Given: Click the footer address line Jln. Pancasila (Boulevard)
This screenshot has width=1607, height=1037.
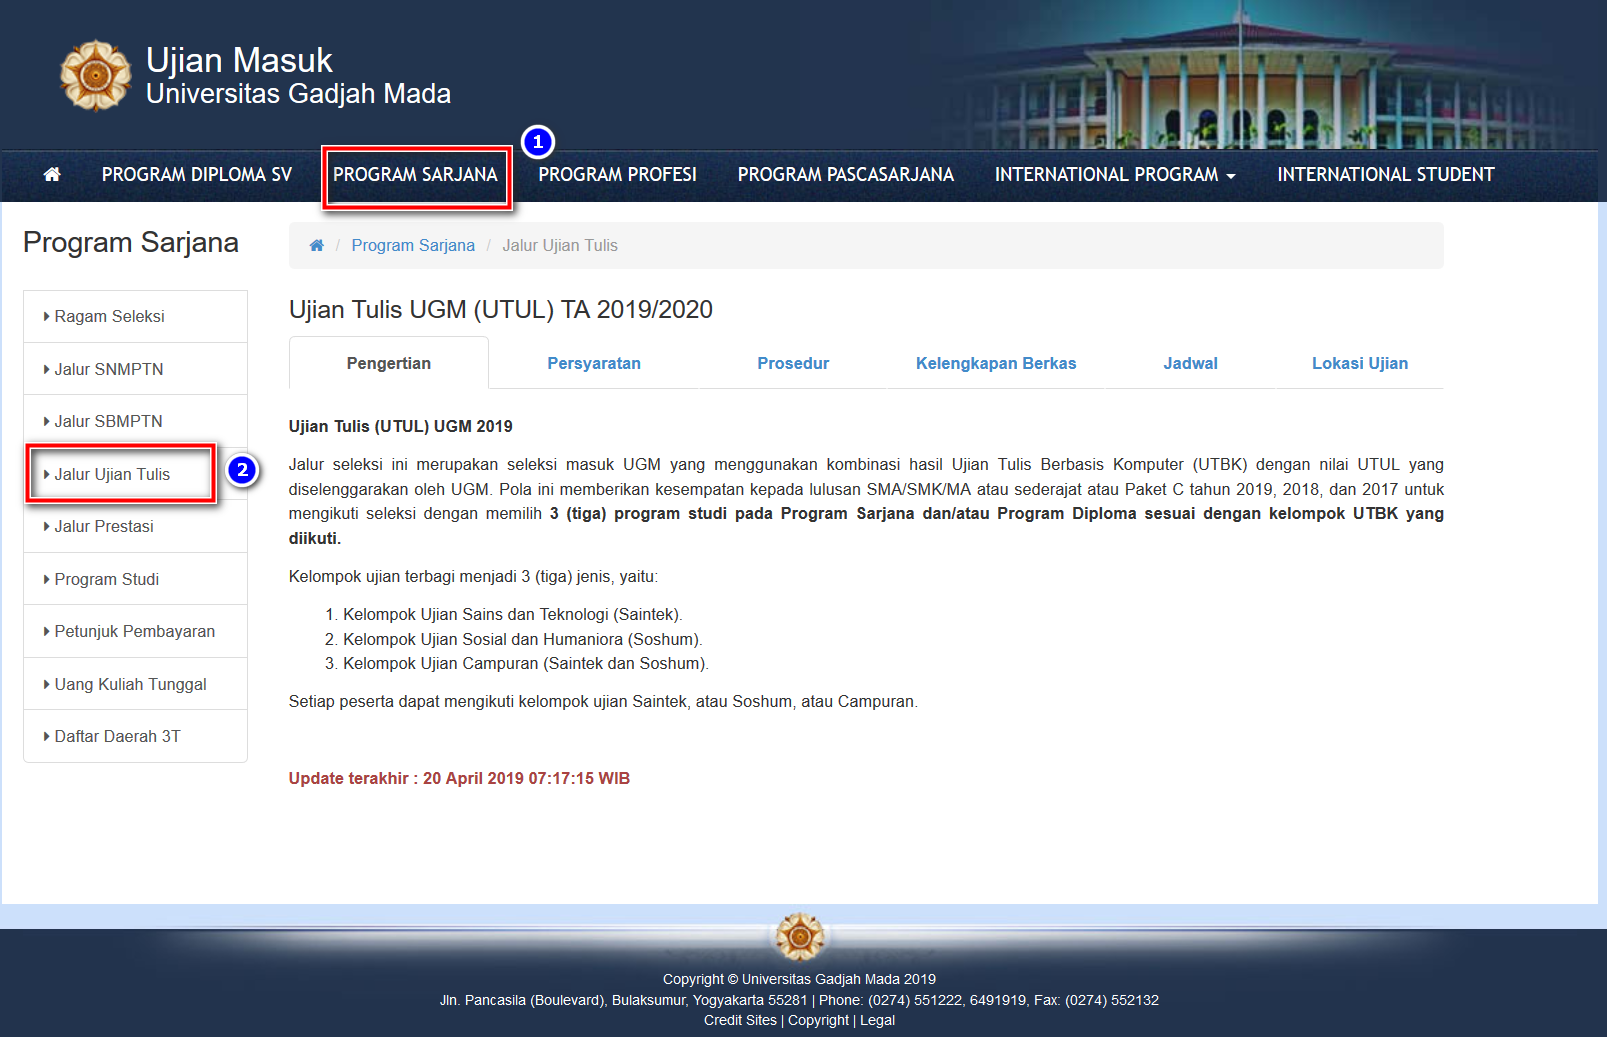Looking at the screenshot, I should point(799,1000).
